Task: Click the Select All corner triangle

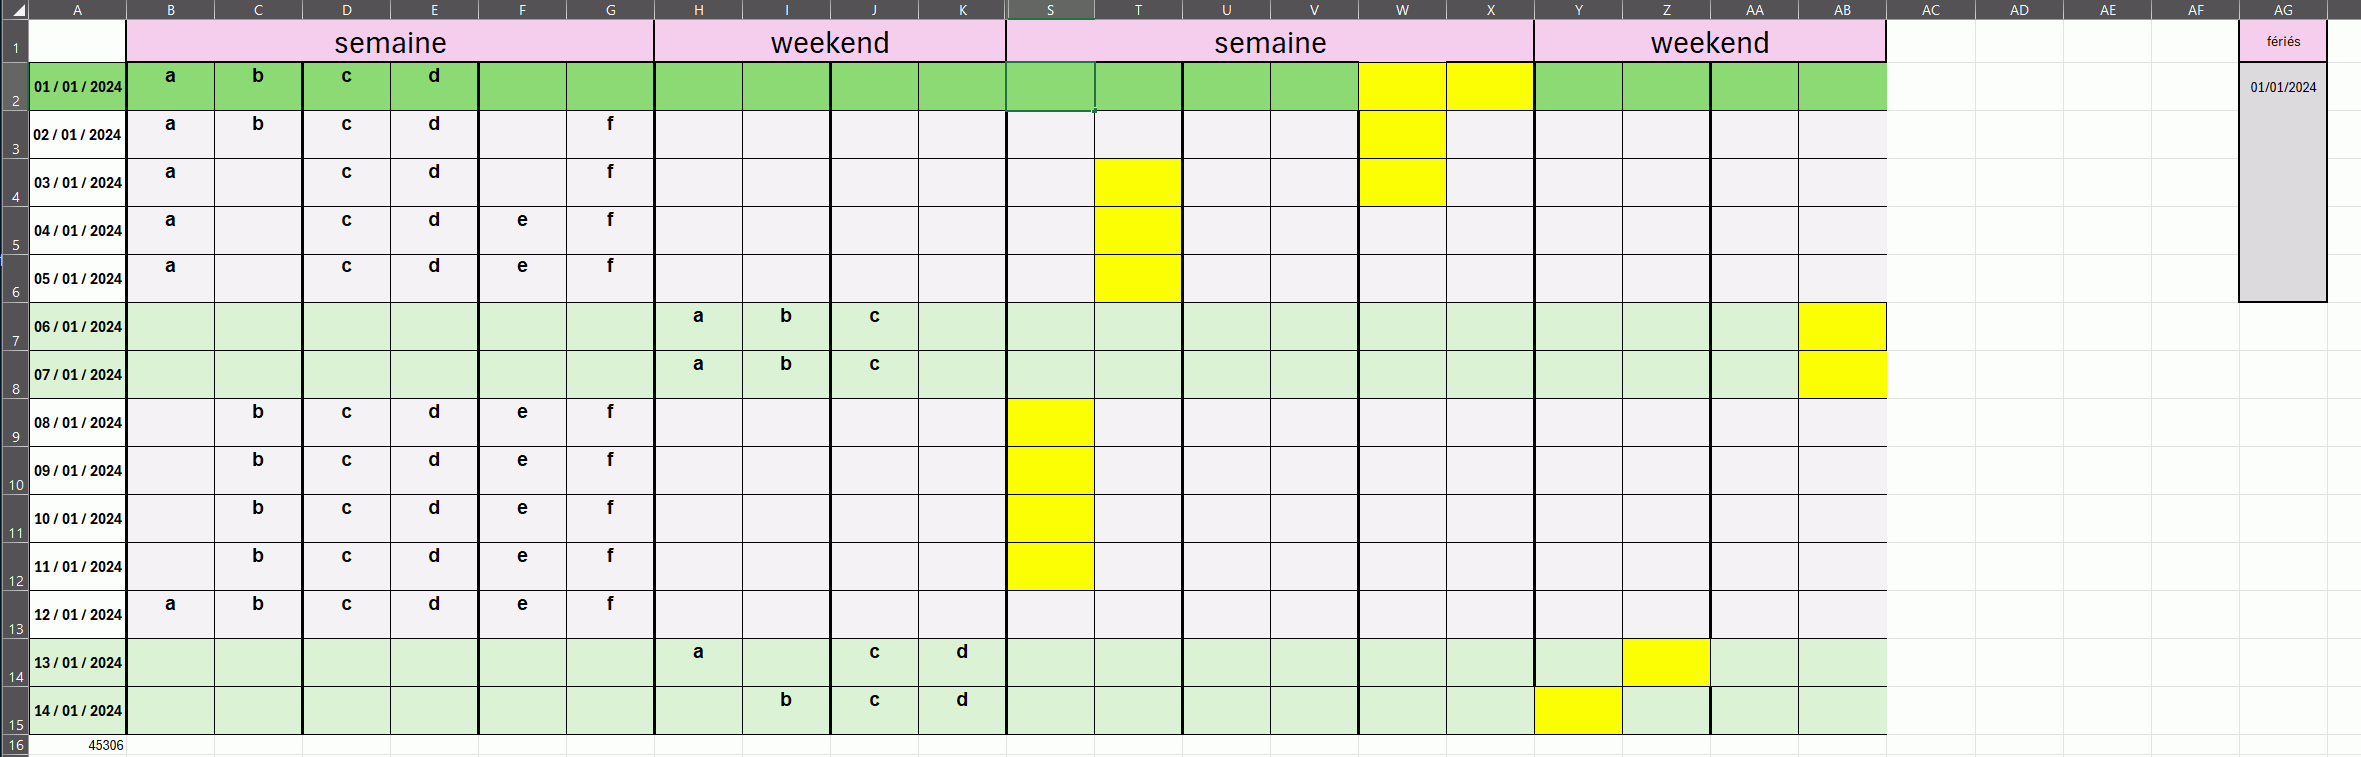Action: (x=17, y=11)
